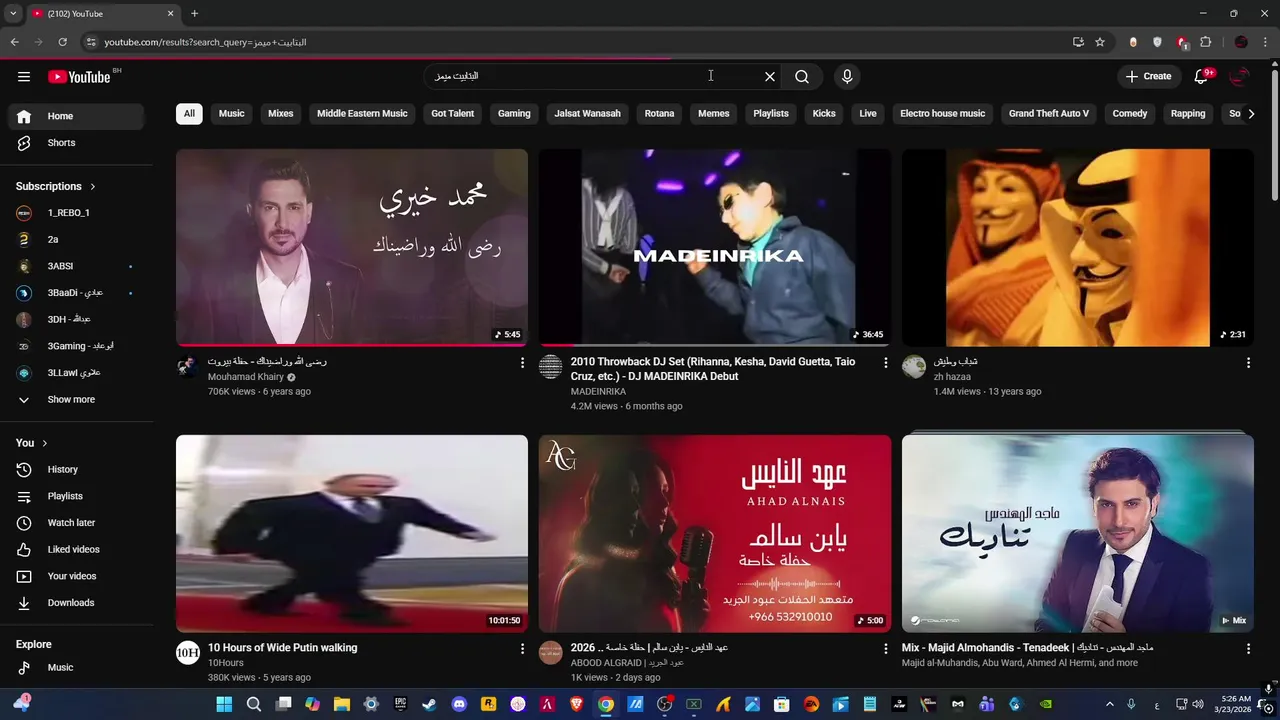Select the Rapping chip

tap(1188, 114)
